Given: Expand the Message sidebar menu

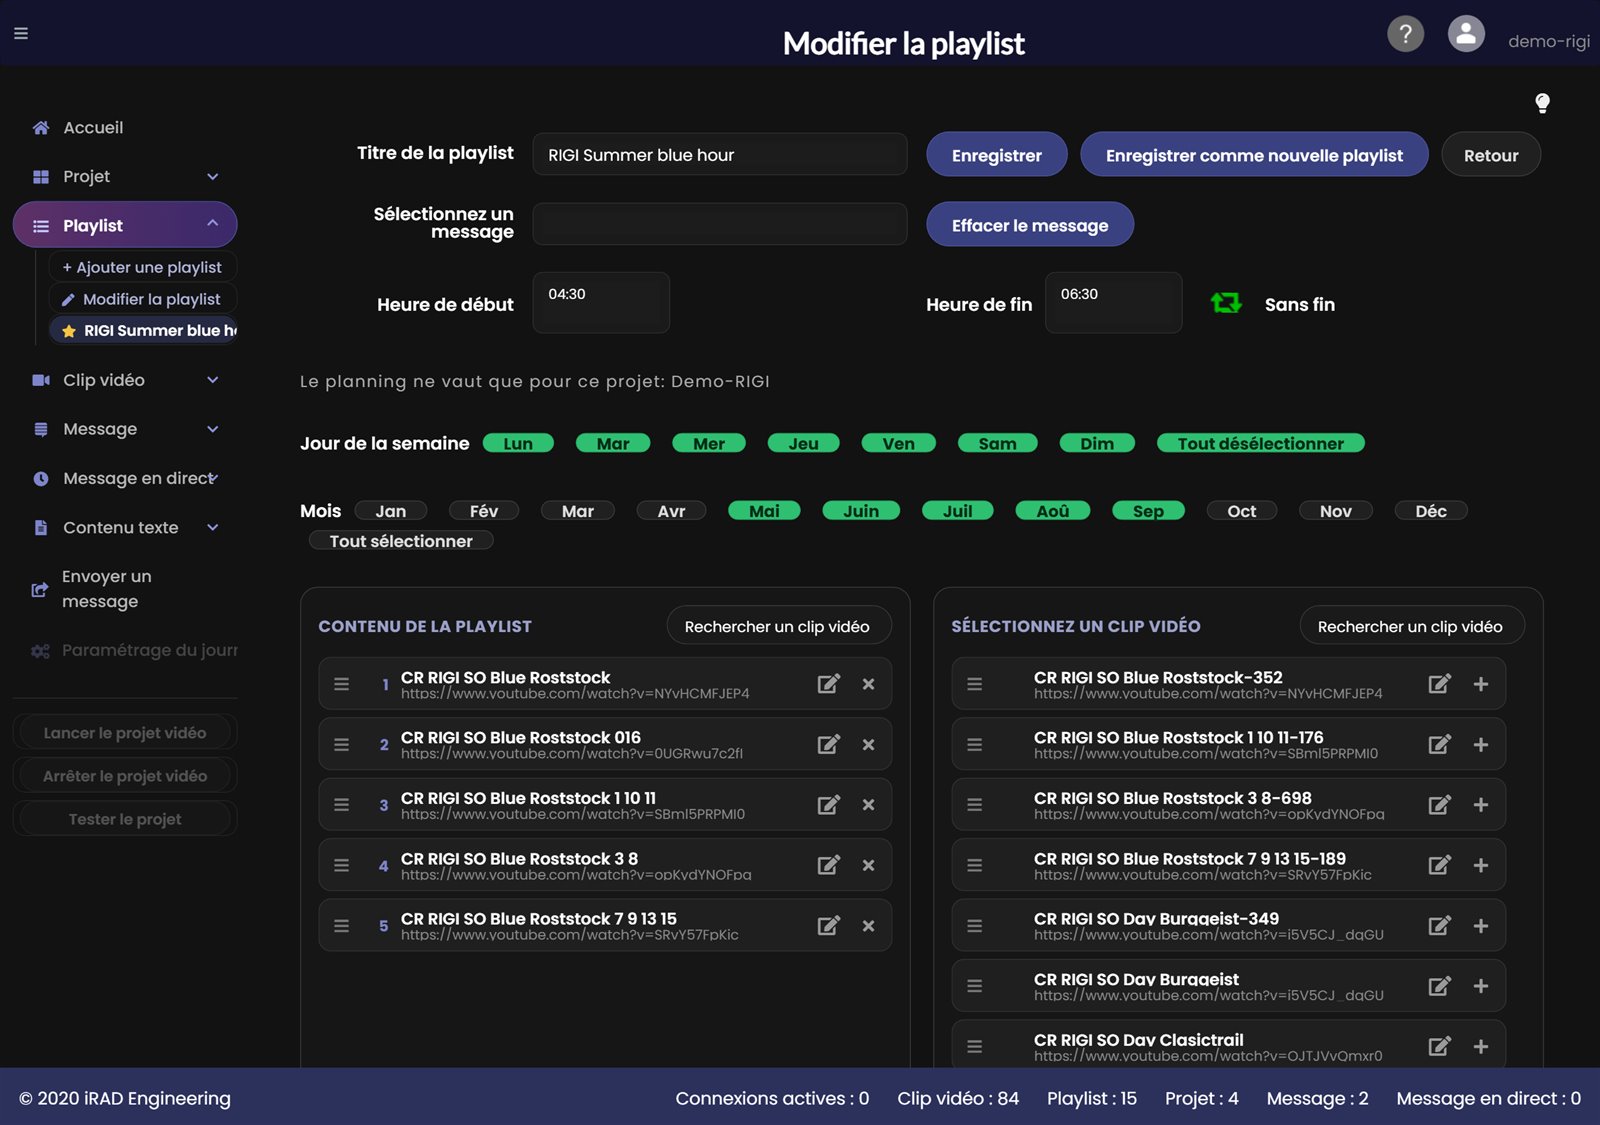Looking at the screenshot, I should click(x=125, y=429).
